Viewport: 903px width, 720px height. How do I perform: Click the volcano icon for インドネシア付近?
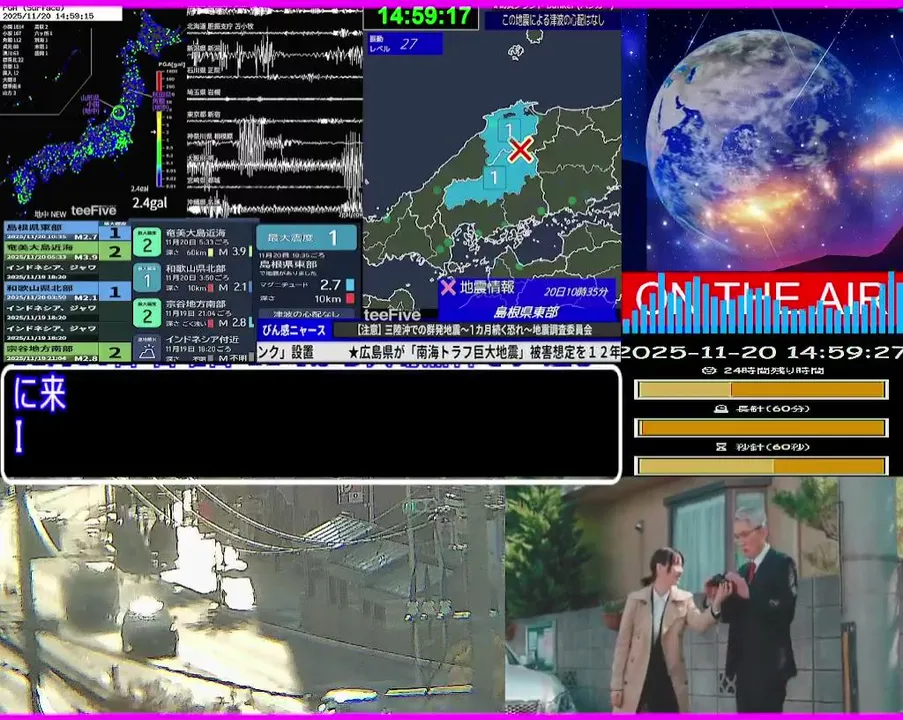[x=147, y=348]
